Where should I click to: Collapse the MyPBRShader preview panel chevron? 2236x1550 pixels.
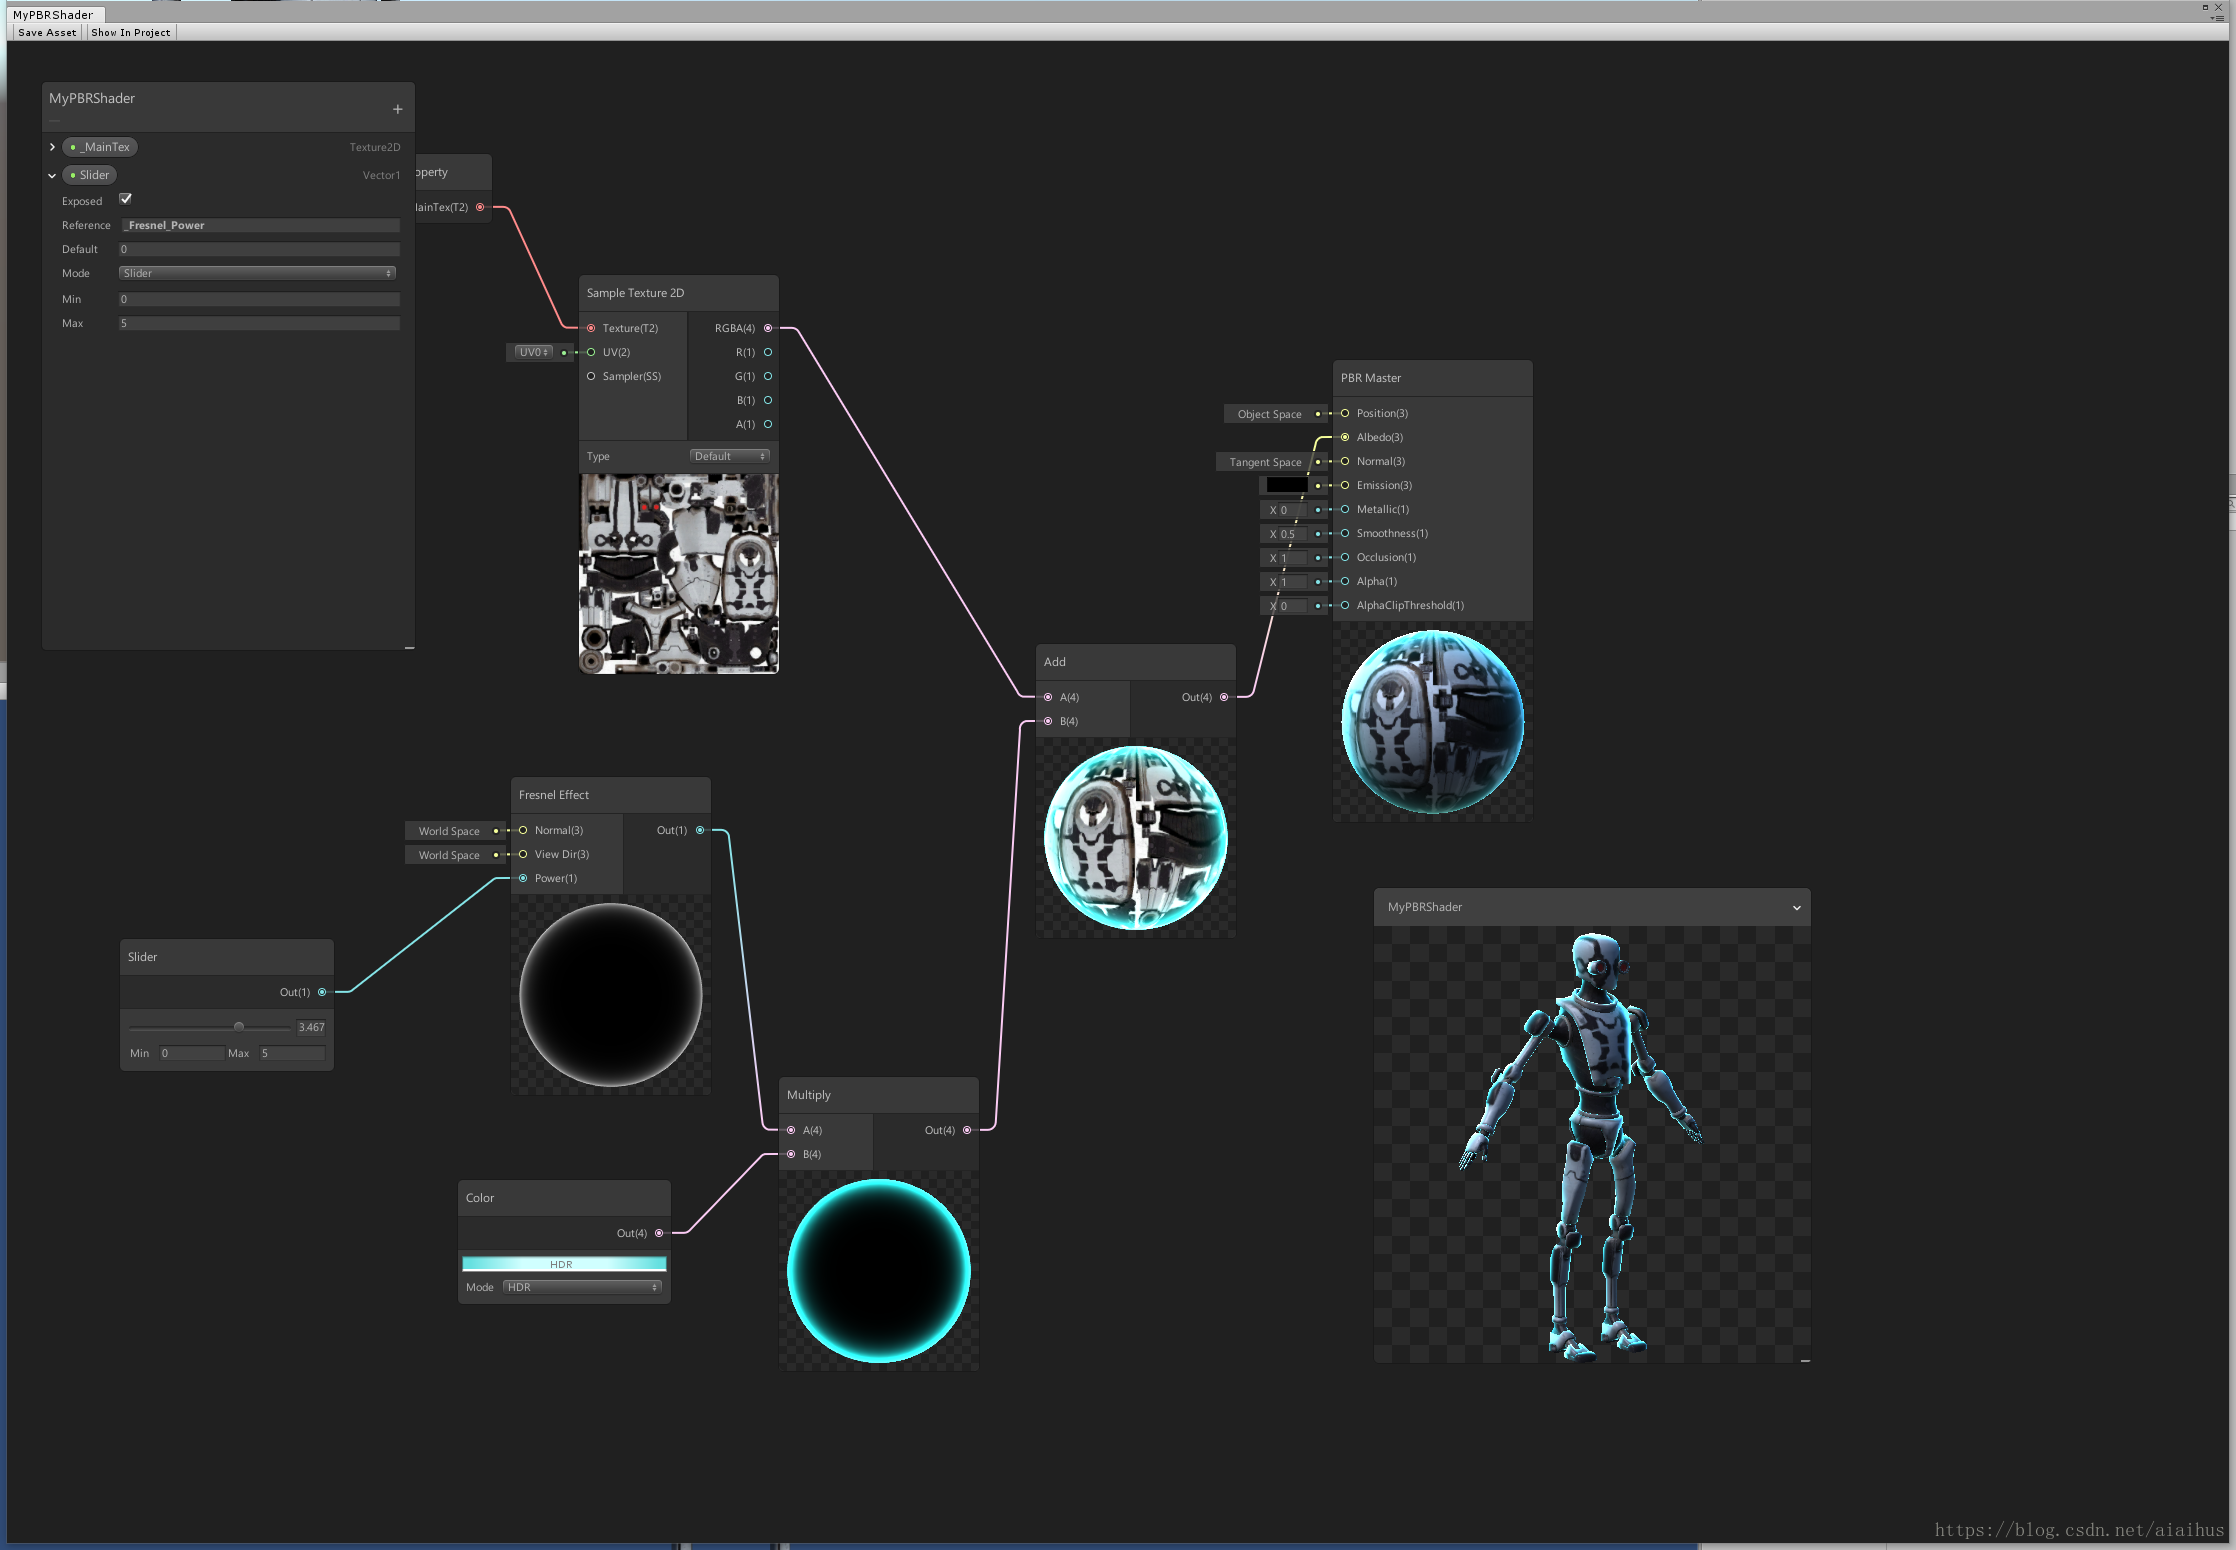[1796, 908]
